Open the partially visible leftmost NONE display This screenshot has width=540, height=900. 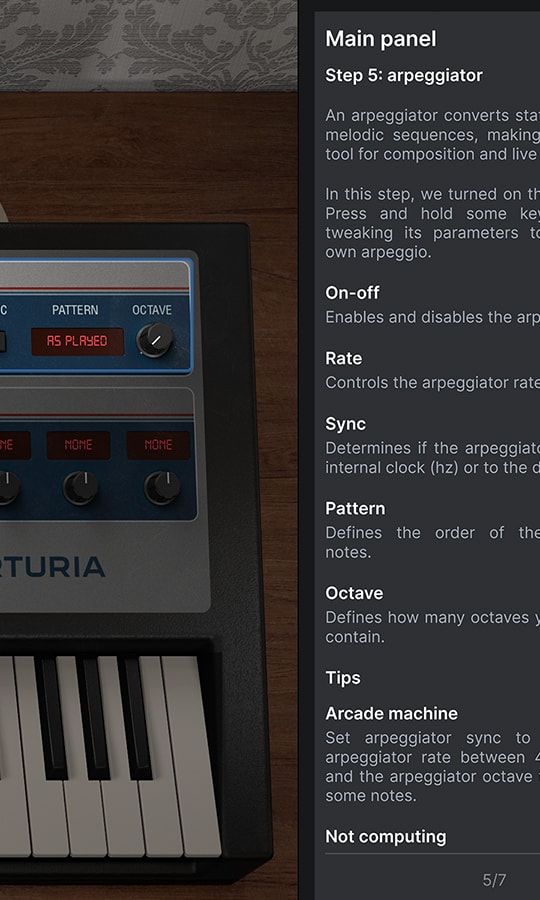pyautogui.click(x=15, y=445)
